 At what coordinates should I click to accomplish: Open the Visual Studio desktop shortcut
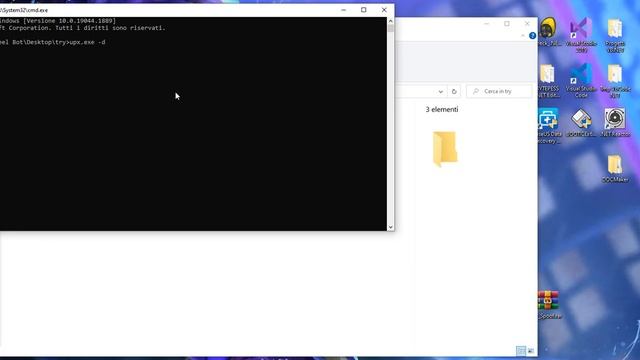click(581, 35)
